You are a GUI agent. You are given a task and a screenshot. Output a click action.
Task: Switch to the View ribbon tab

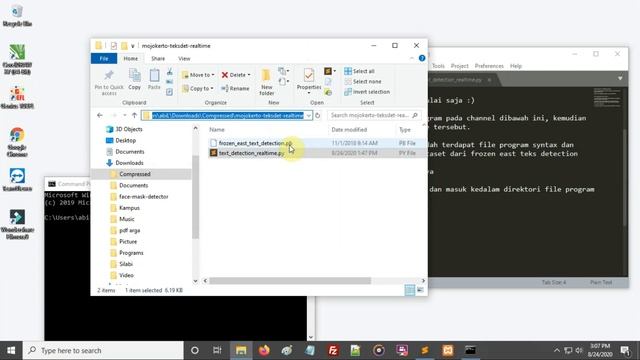pos(184,58)
